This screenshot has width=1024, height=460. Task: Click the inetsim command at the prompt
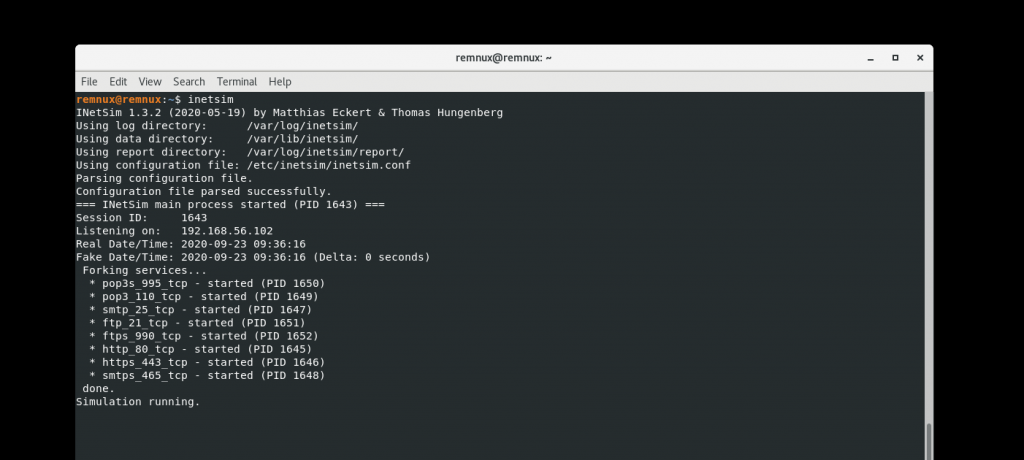pos(210,99)
